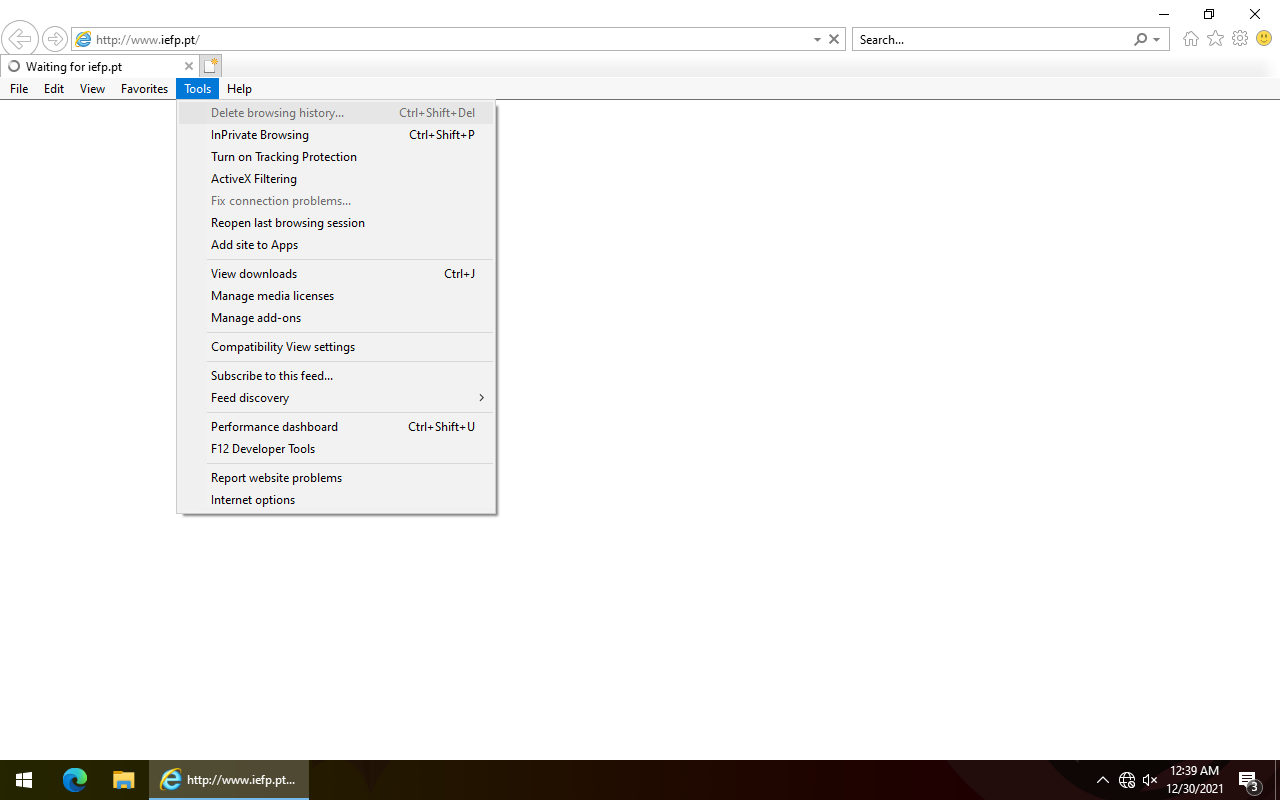This screenshot has width=1280, height=800.
Task: Launch Microsoft Edge from taskbar
Action: [75, 780]
